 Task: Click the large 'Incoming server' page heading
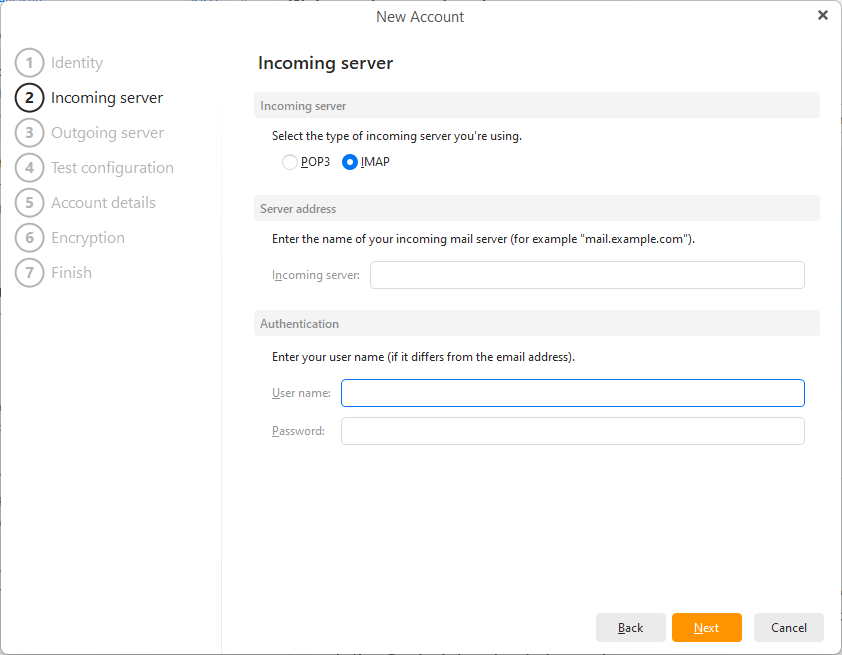325,63
